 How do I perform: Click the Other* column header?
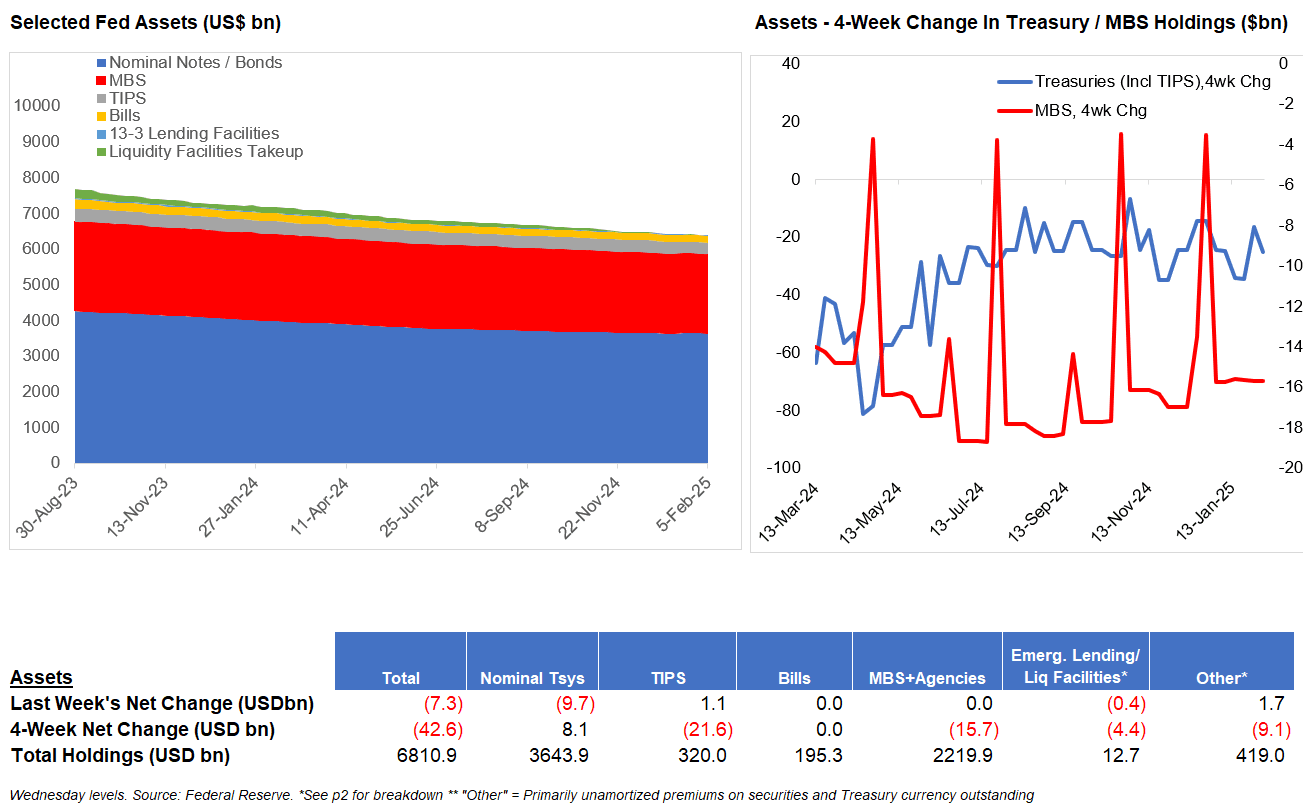(1221, 678)
